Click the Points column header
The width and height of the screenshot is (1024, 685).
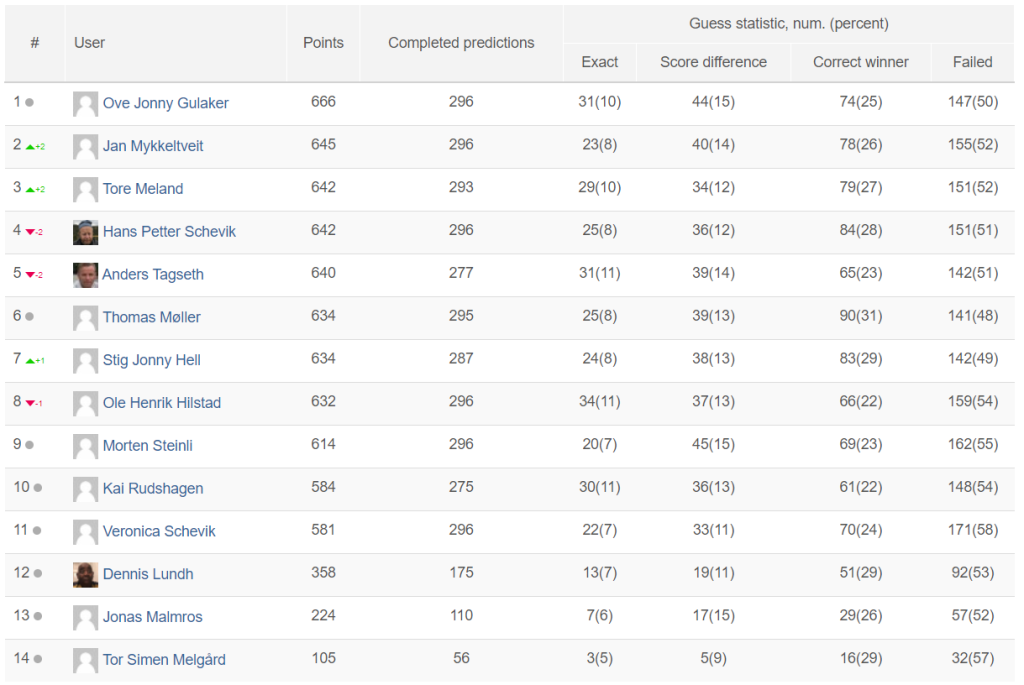tap(323, 43)
